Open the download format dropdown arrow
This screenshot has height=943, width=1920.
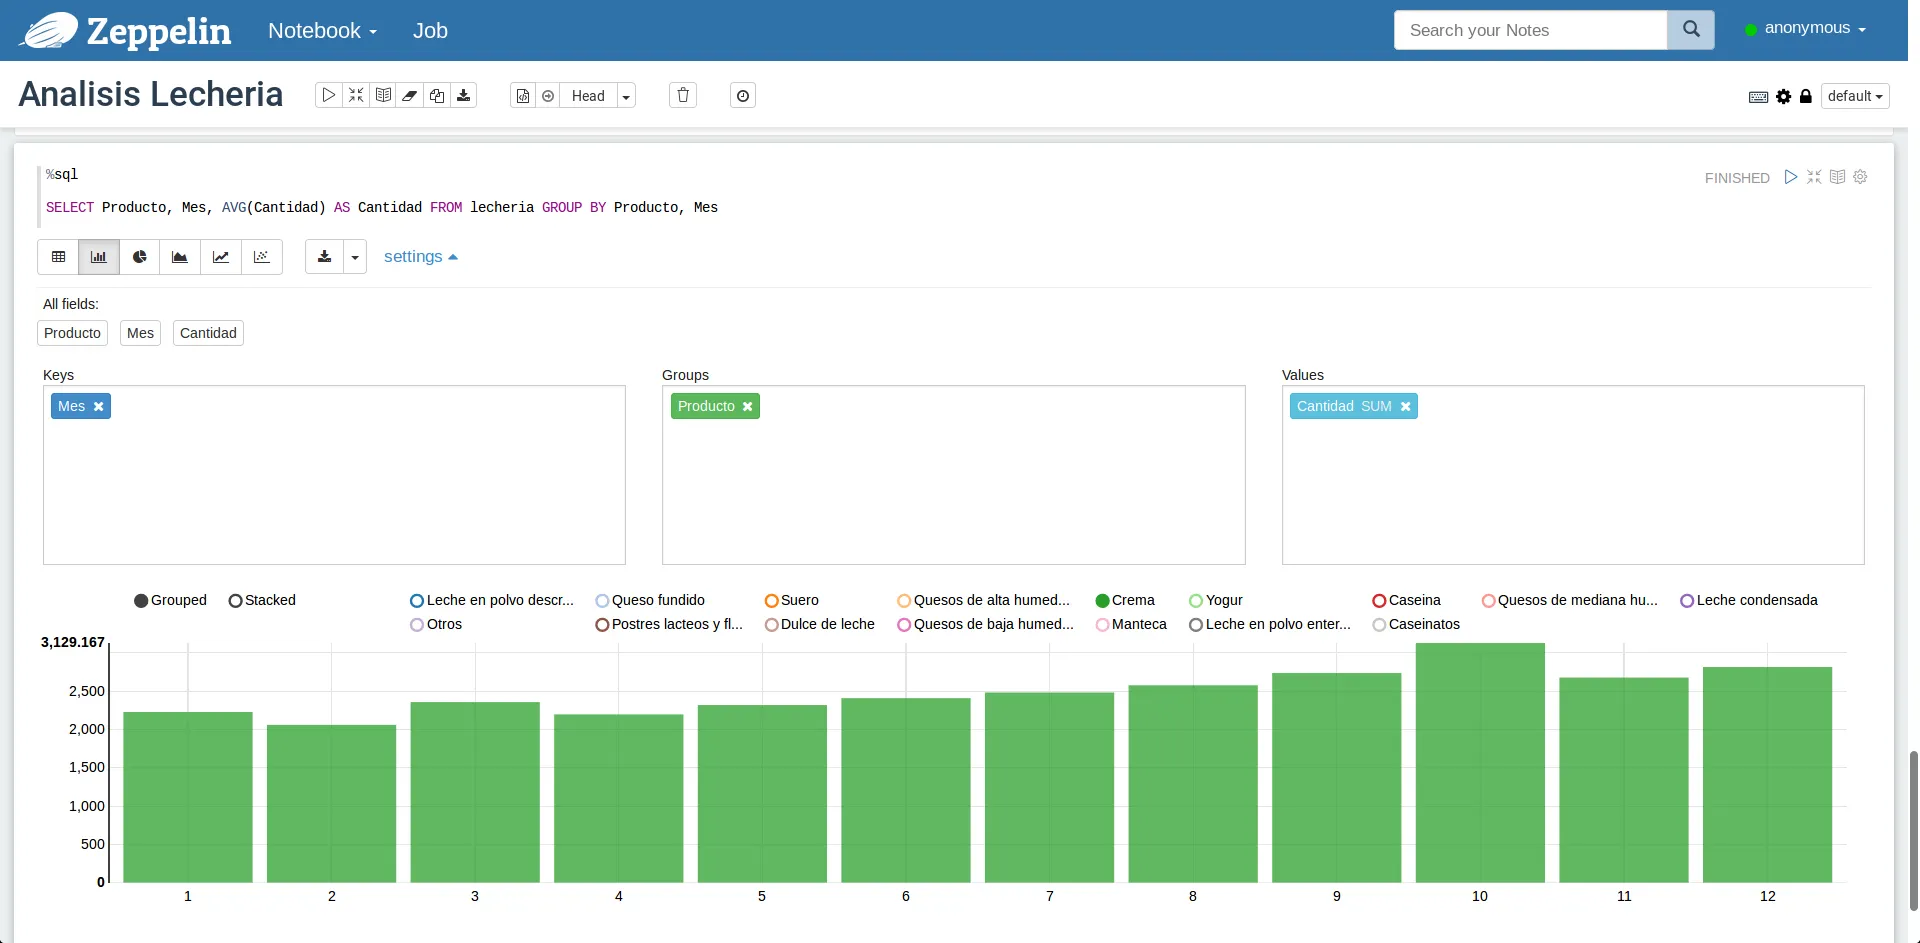point(355,257)
